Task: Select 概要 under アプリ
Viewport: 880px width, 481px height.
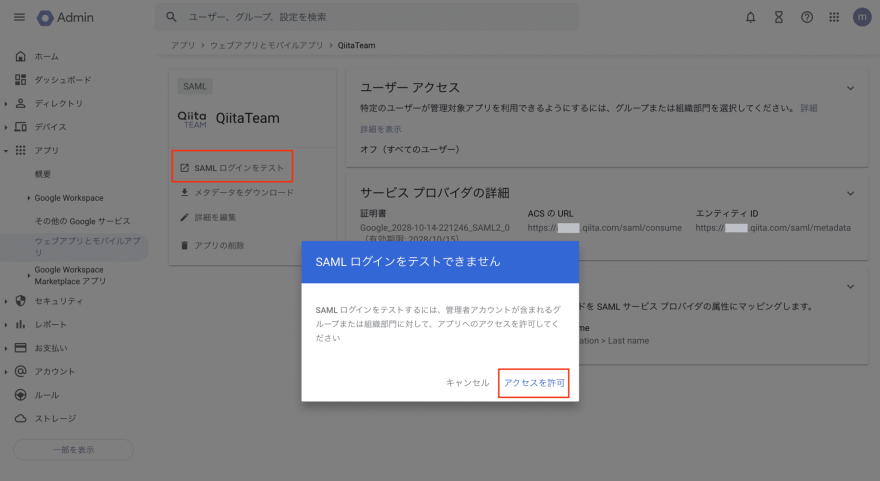Action: 43,175
